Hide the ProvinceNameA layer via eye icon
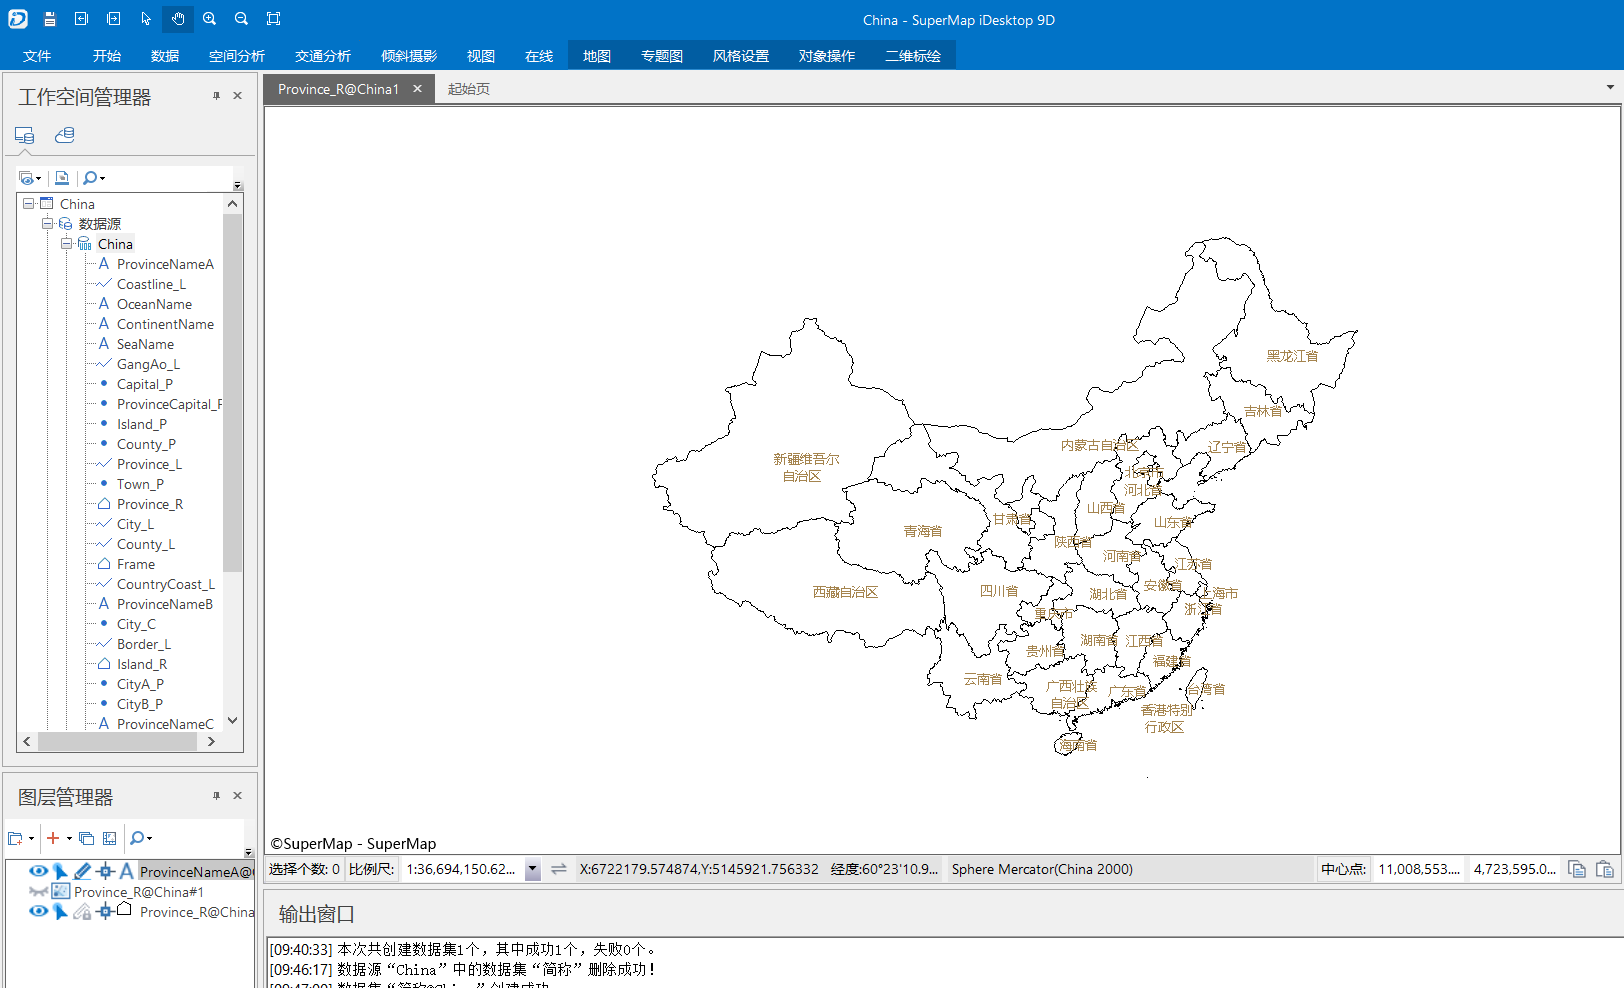The width and height of the screenshot is (1624, 988). (x=38, y=871)
